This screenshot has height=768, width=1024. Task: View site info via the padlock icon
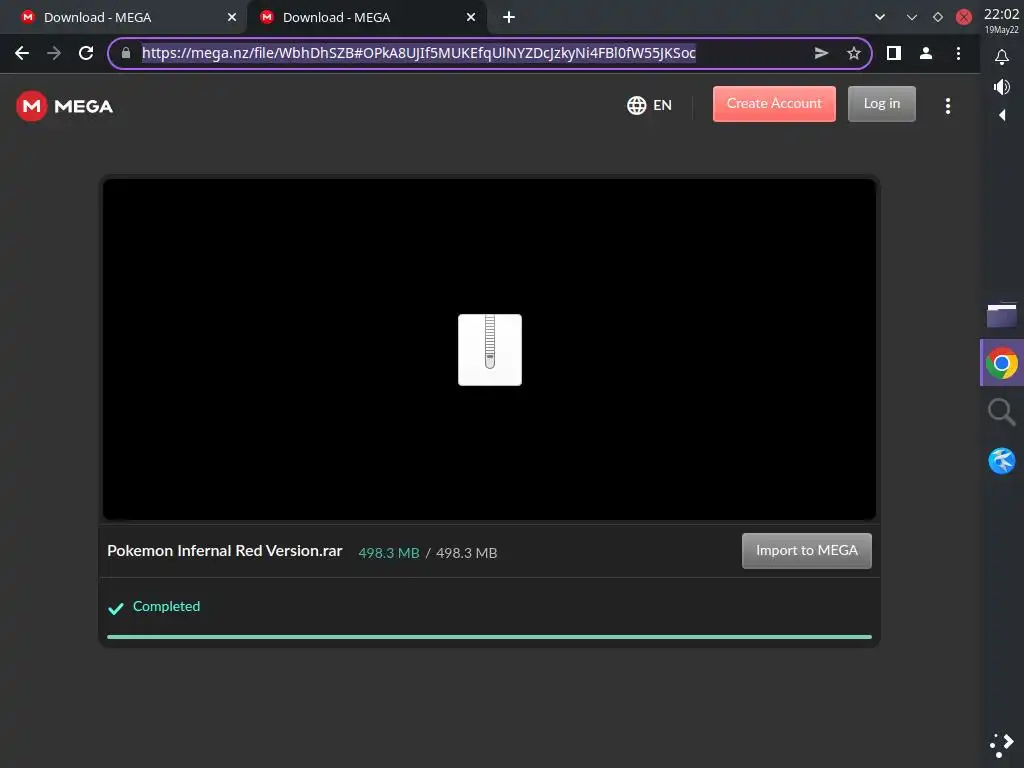point(126,53)
